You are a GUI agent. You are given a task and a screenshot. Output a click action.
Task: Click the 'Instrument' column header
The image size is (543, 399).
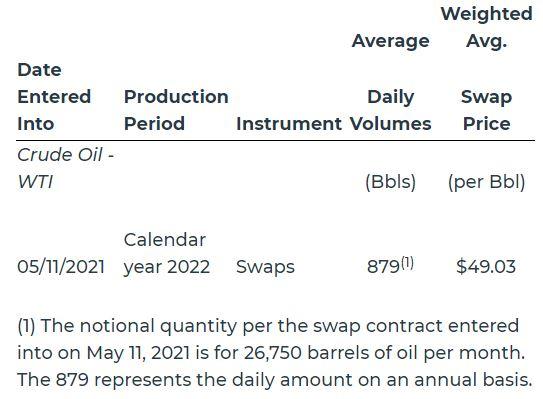(x=289, y=124)
